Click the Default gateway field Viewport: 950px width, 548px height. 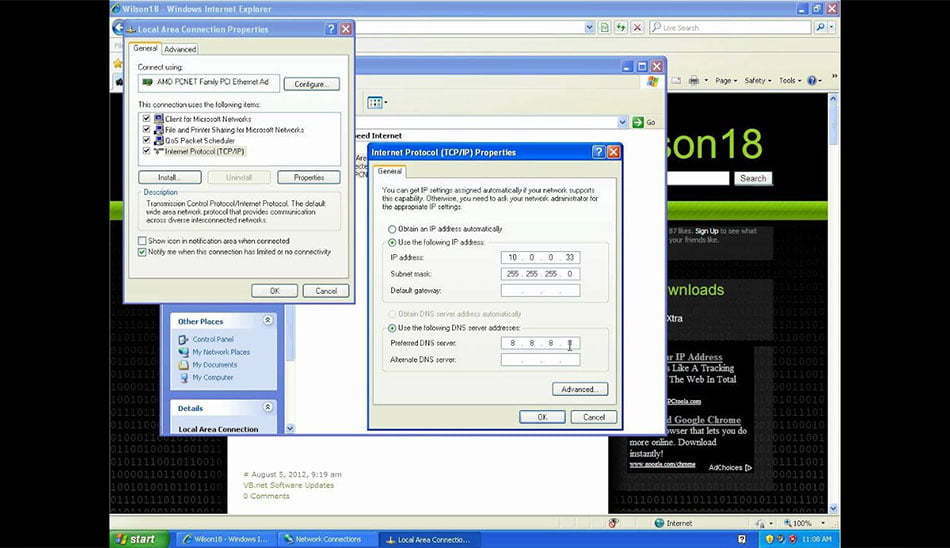coord(540,291)
